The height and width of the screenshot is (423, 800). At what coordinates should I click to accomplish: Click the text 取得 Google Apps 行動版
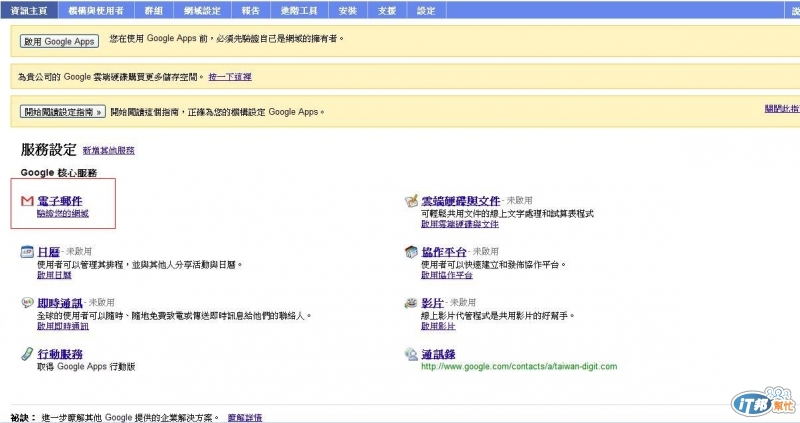[86, 366]
